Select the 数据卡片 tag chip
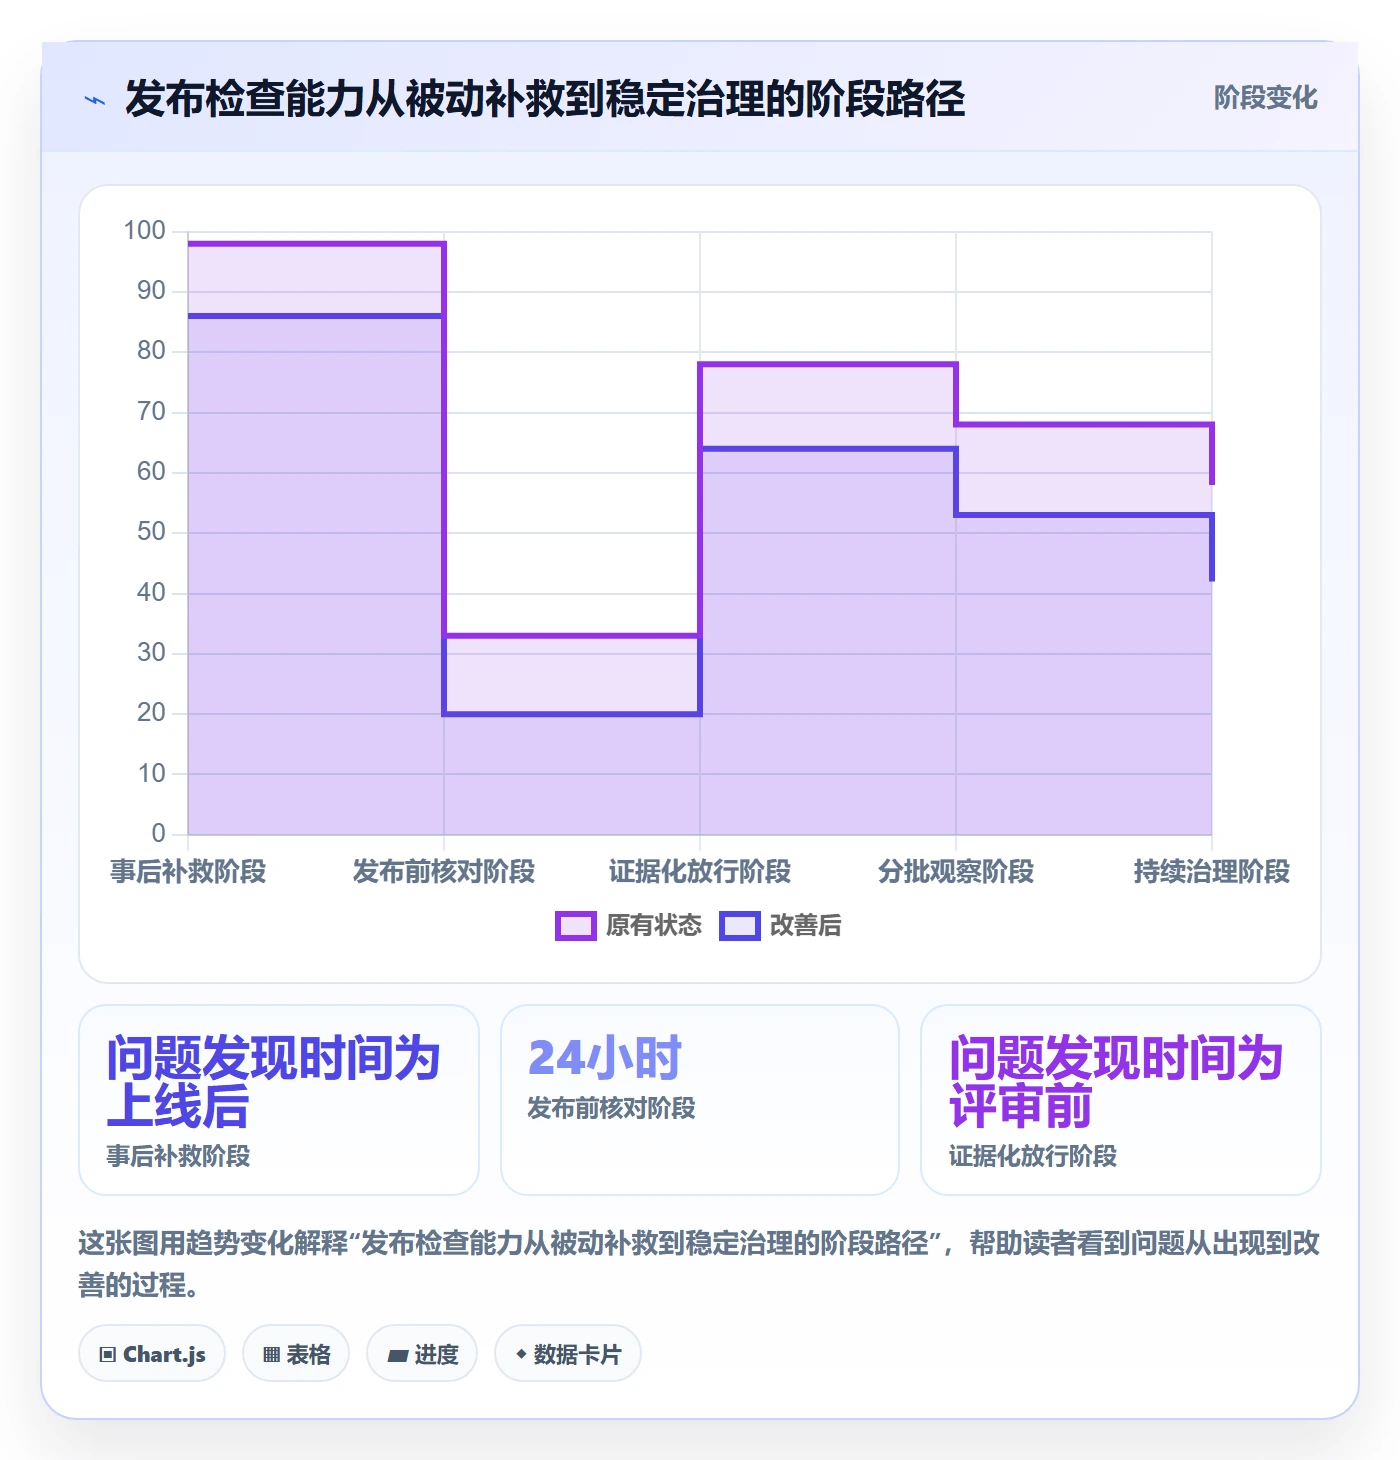The image size is (1400, 1460). coord(568,1354)
